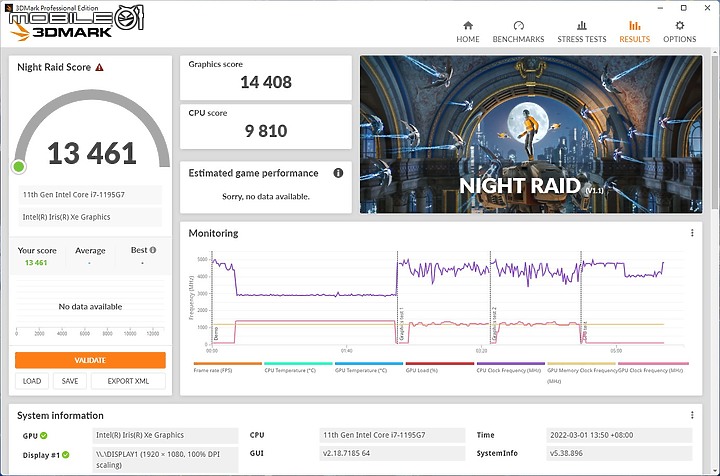Click the VALIDATE button

coord(90,360)
